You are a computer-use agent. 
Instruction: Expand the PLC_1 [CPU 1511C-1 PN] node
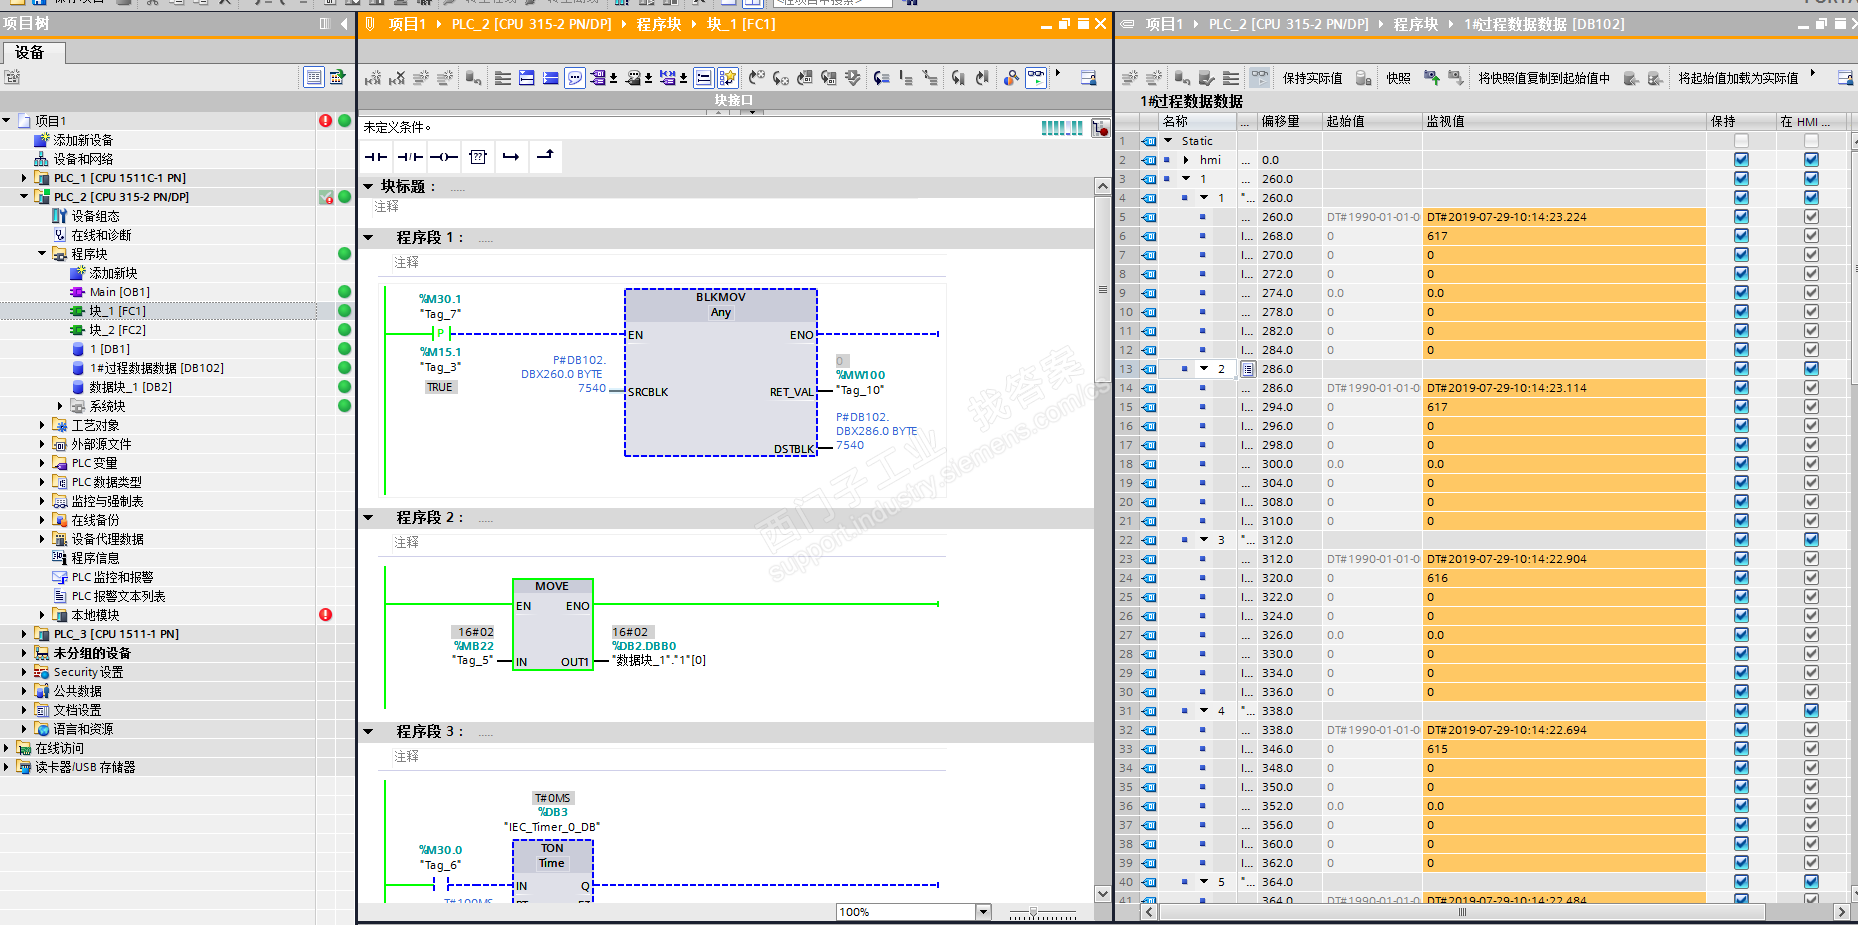[25, 178]
